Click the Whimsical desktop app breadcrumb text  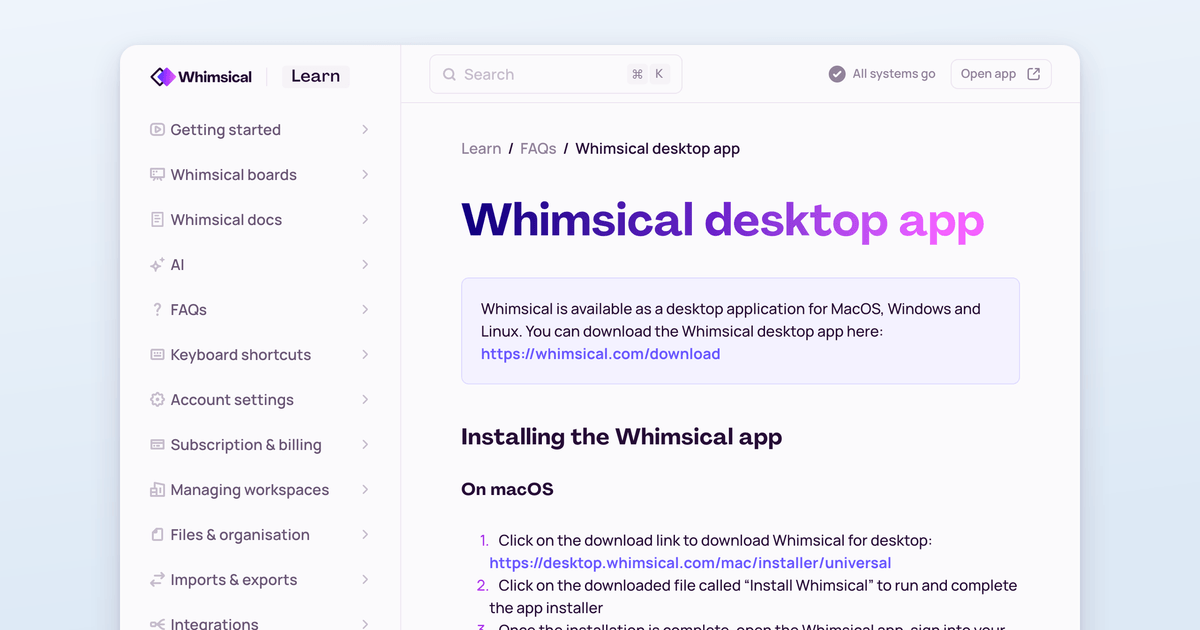pyautogui.click(x=657, y=149)
